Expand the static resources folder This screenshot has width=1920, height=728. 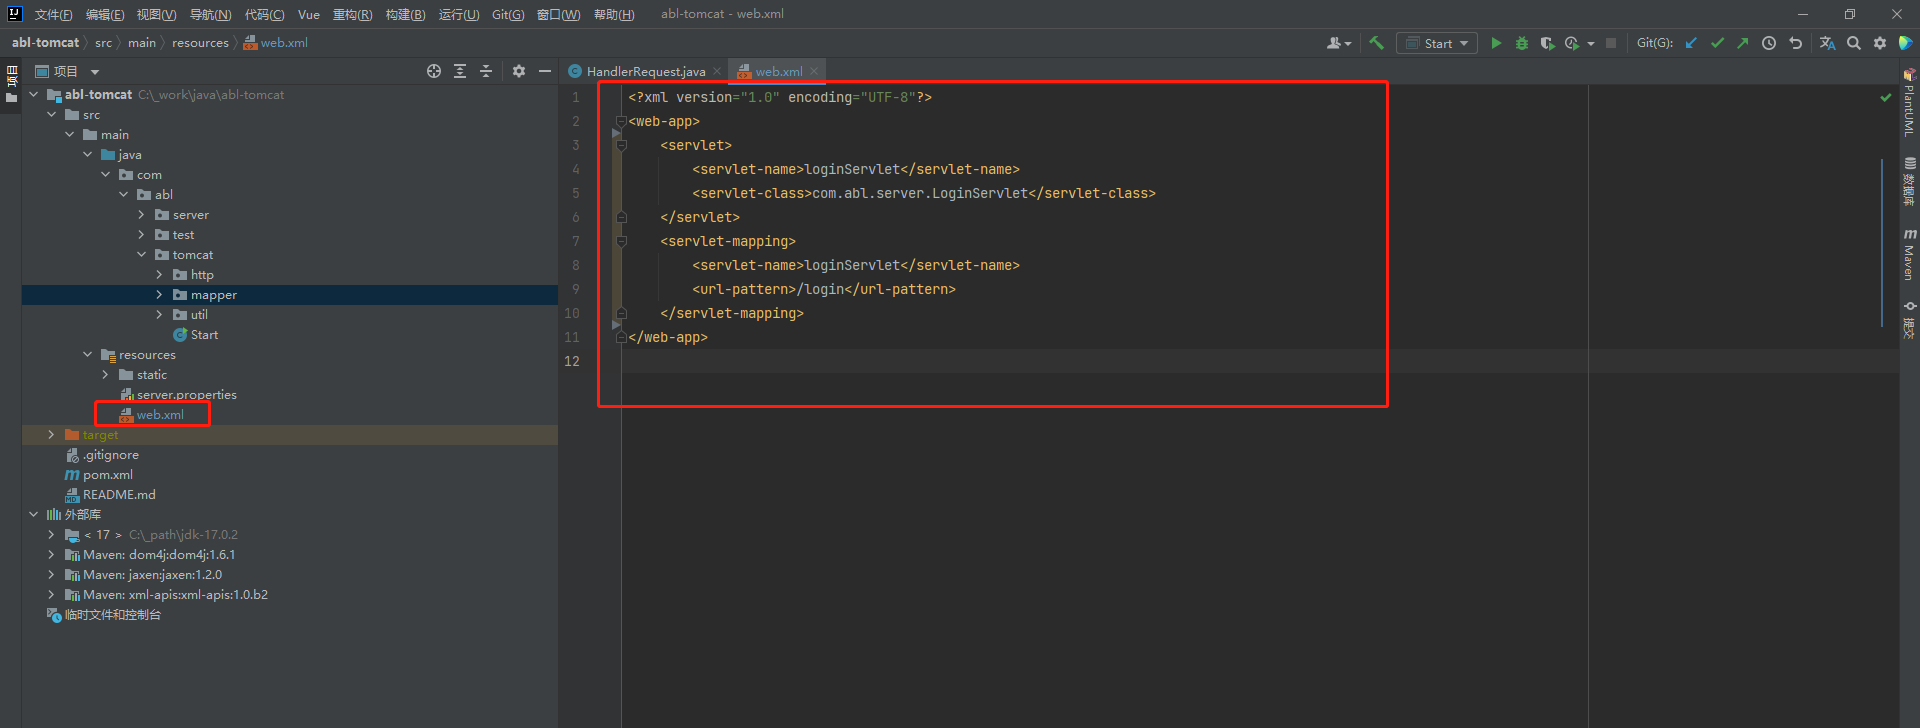[105, 375]
